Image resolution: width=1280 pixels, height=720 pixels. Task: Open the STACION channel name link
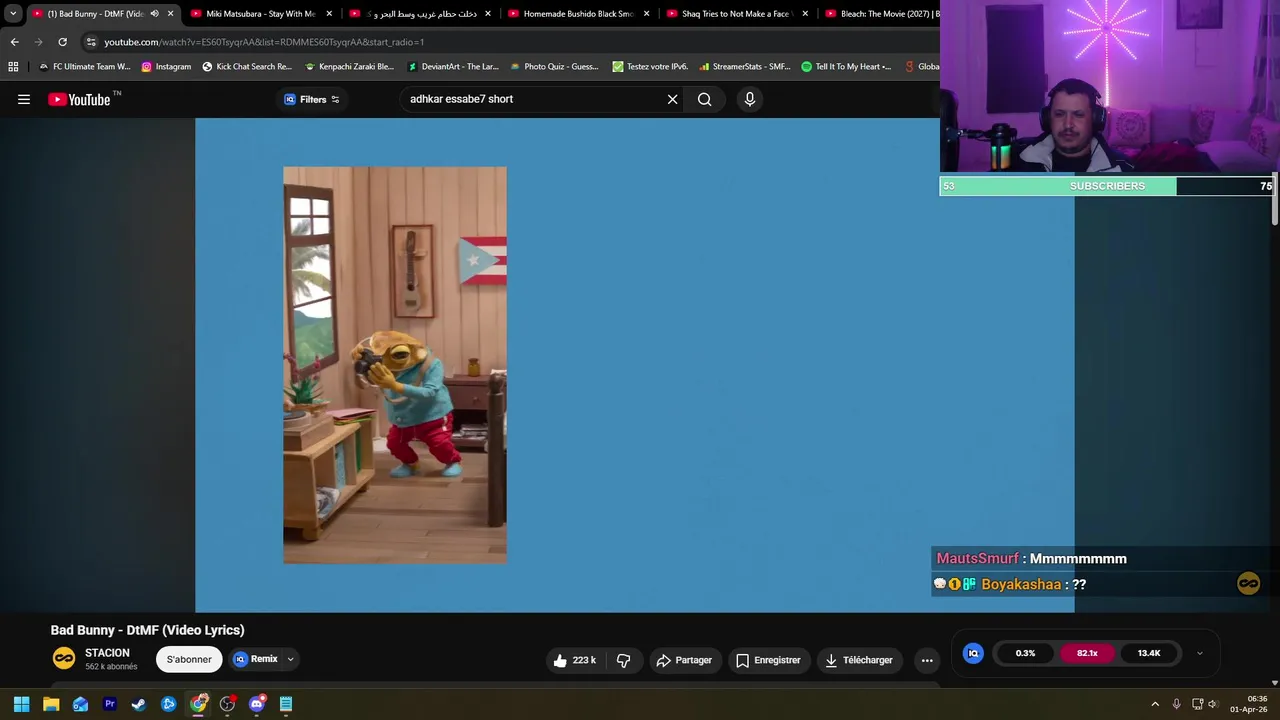coord(107,653)
